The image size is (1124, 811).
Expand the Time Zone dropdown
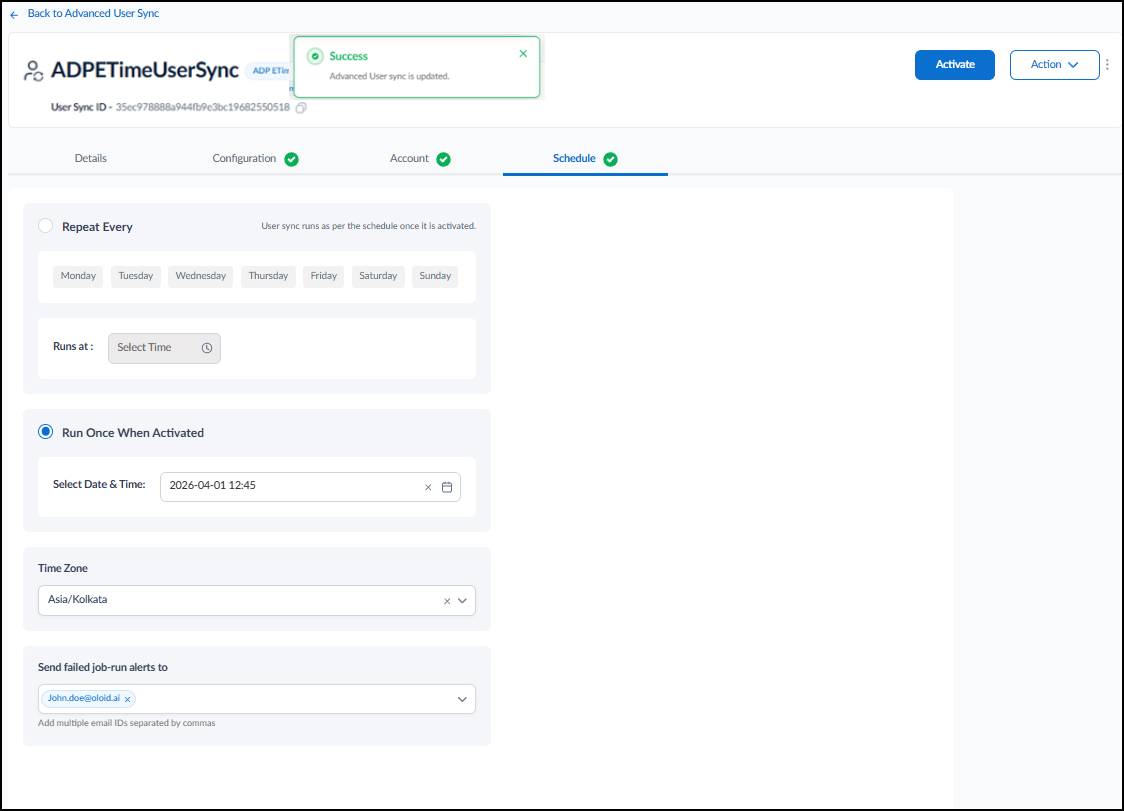[462, 601]
